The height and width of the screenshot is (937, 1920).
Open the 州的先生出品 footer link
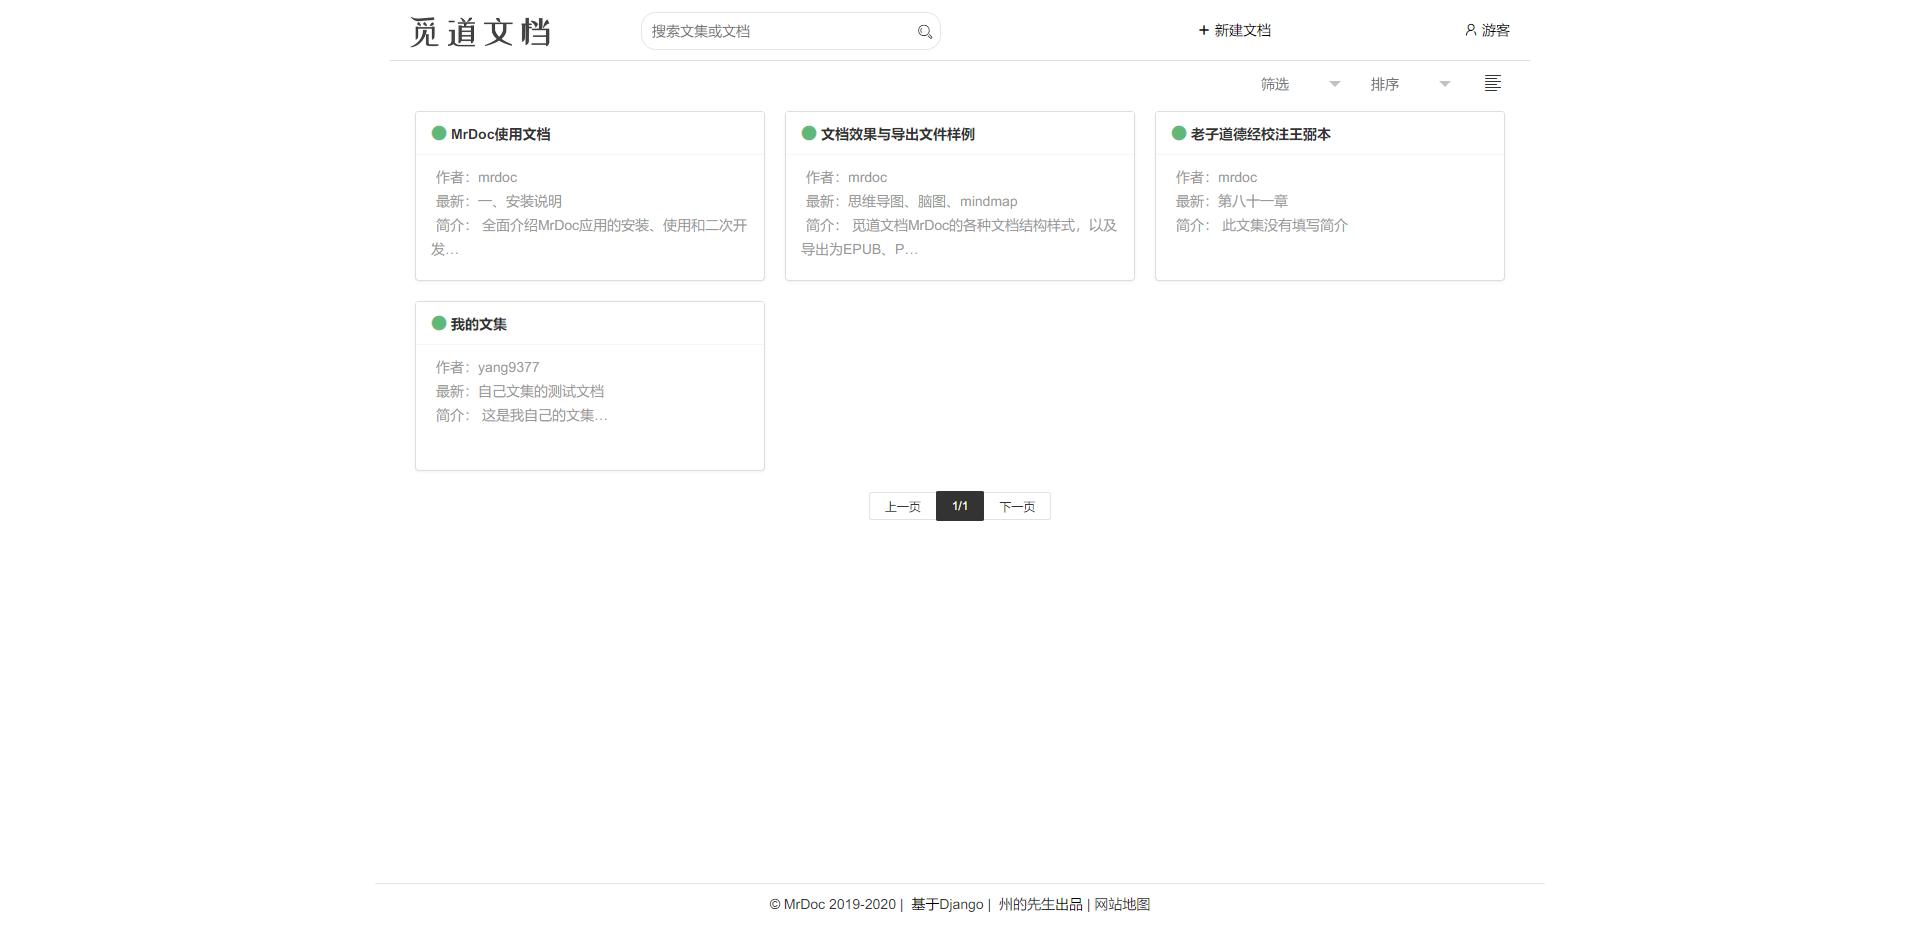(1040, 904)
